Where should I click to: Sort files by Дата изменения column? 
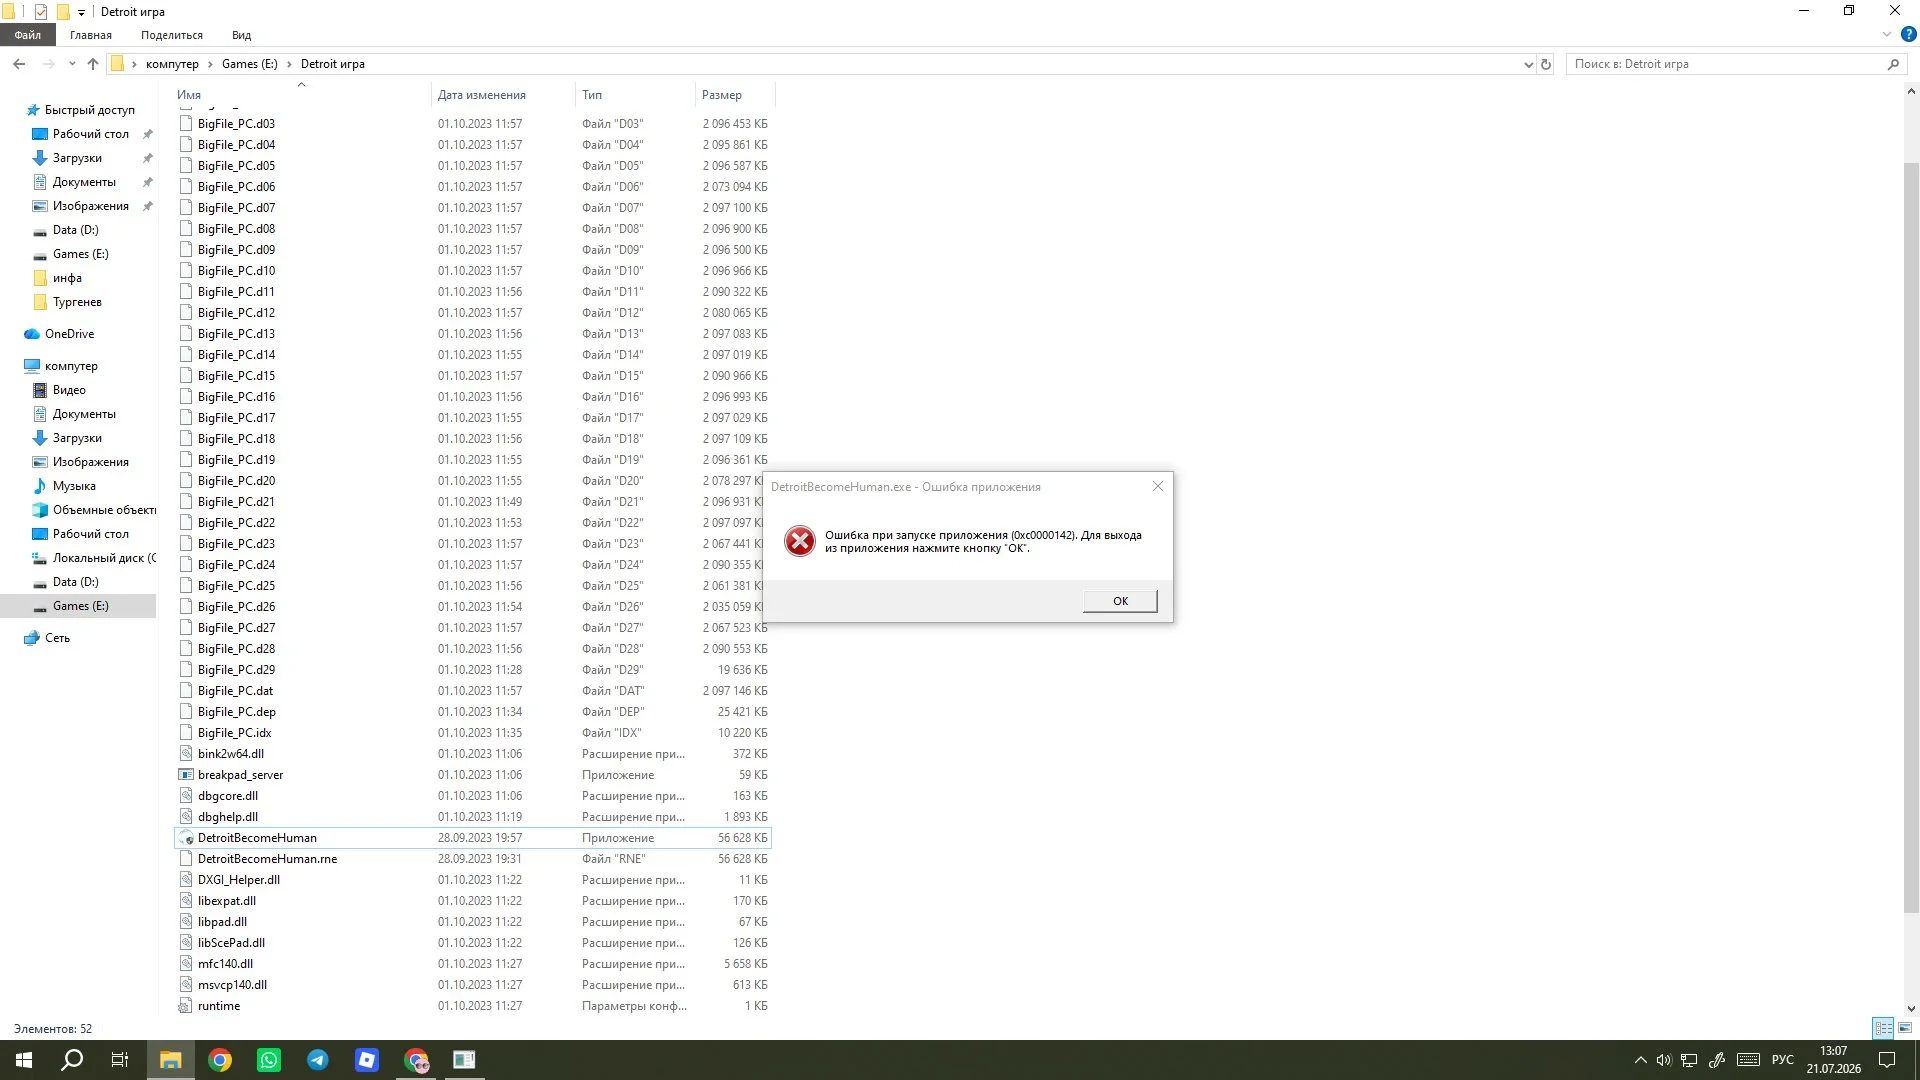point(503,95)
